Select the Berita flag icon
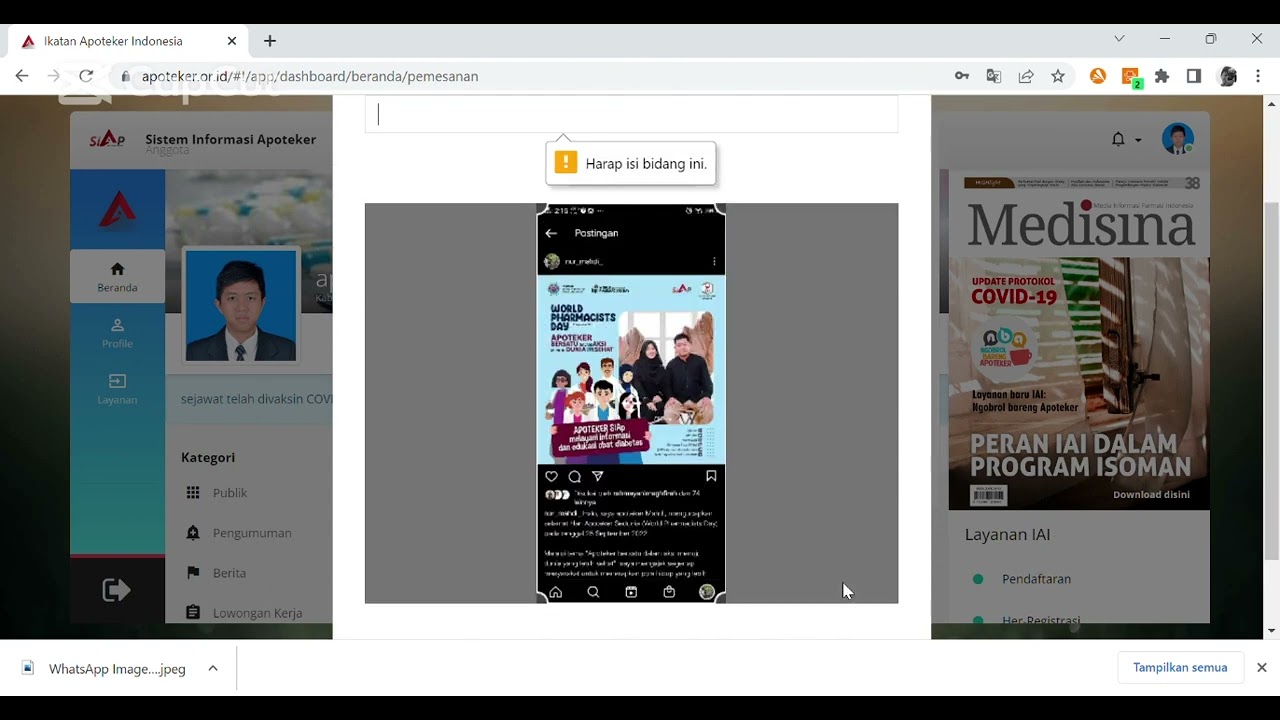This screenshot has width=1280, height=720. click(x=193, y=573)
